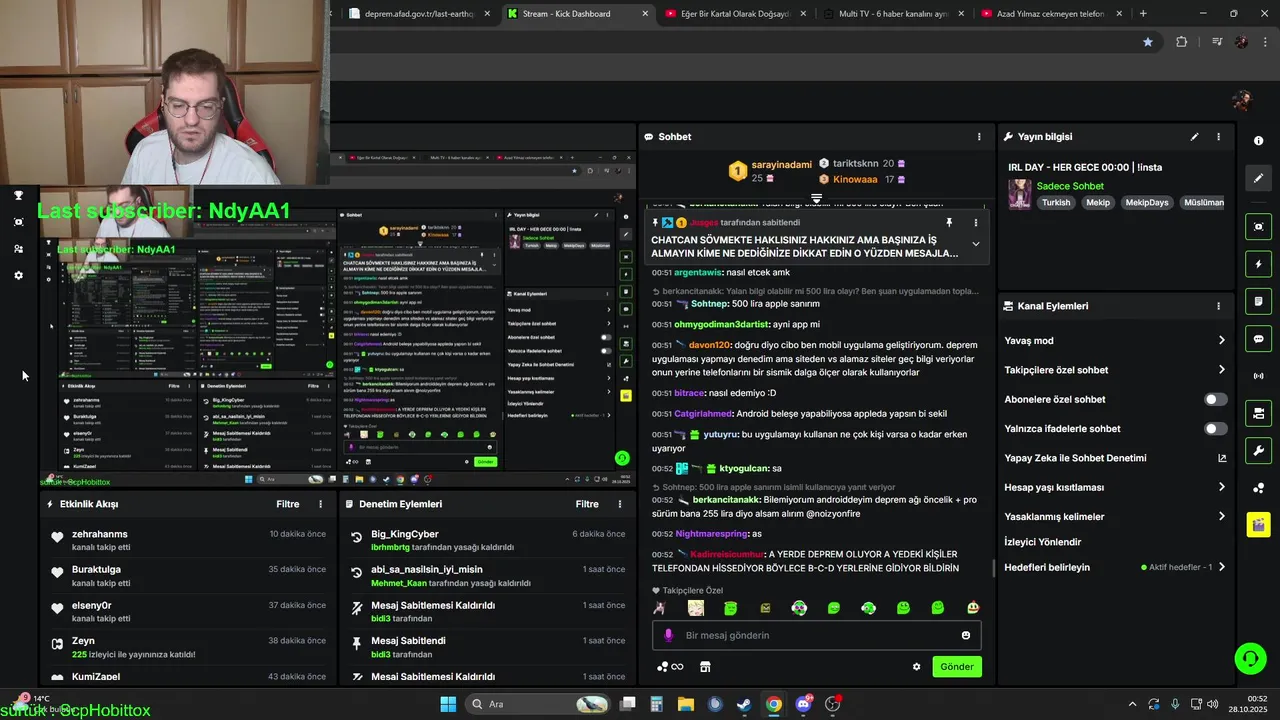Open Kanal Eylemleri three-dot menu
Viewport: 1280px width, 720px height.
[1218, 306]
